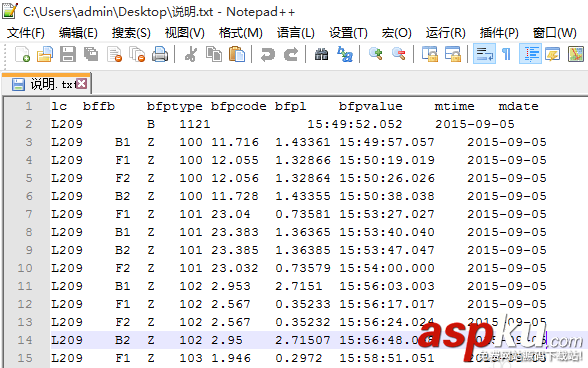Click the Notepad++ title bar app icon

pos(9,10)
